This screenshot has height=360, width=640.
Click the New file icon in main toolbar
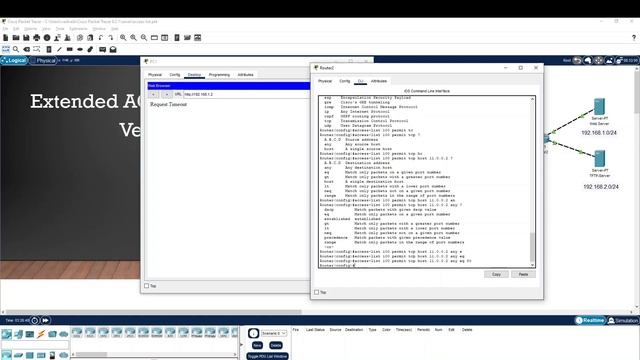(6, 38)
